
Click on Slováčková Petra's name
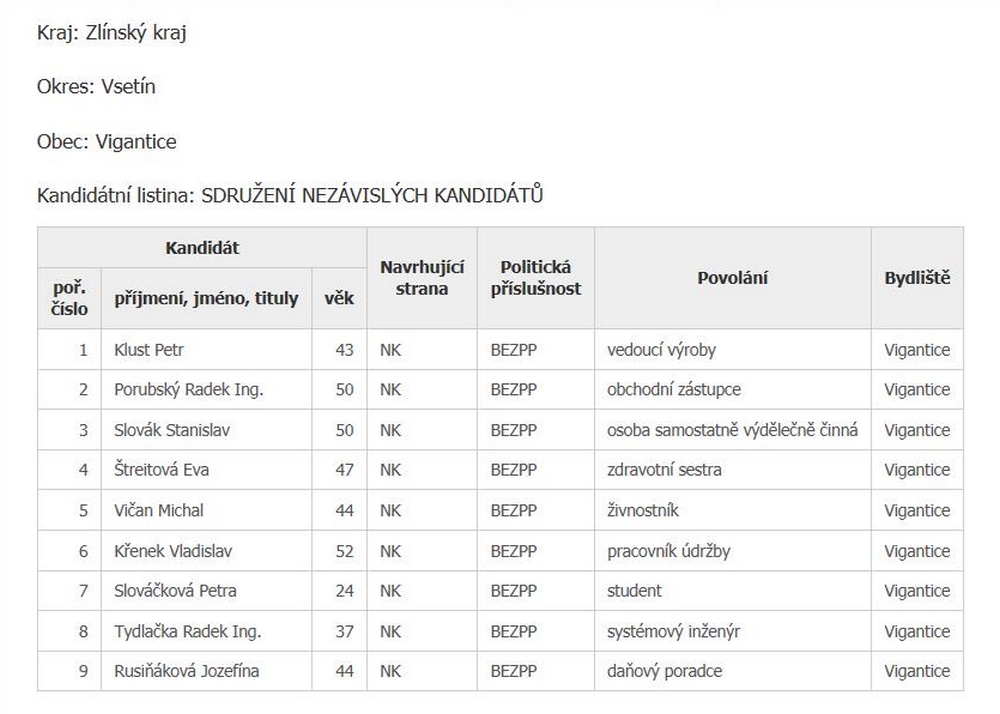(x=175, y=591)
